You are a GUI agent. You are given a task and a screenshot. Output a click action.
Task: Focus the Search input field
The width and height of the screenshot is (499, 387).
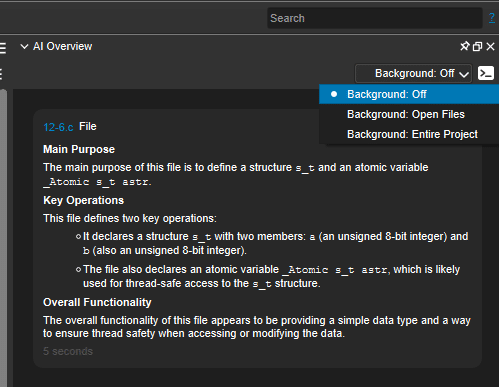point(375,18)
